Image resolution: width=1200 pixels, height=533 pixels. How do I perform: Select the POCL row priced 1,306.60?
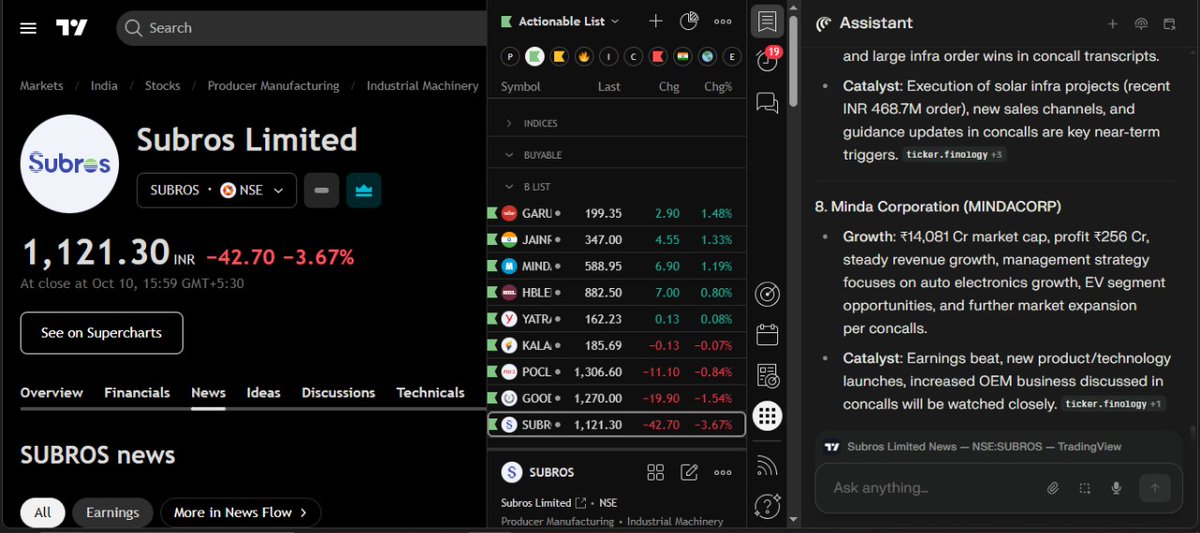coord(616,372)
